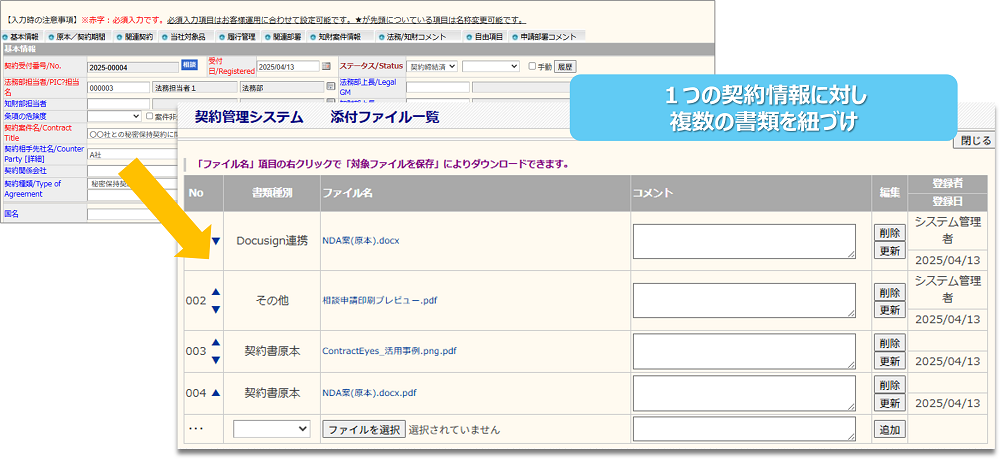The height and width of the screenshot is (459, 1000).
Task: Delete the 相談申請印刷プレビュー.pdf row with 削除
Action: click(889, 292)
